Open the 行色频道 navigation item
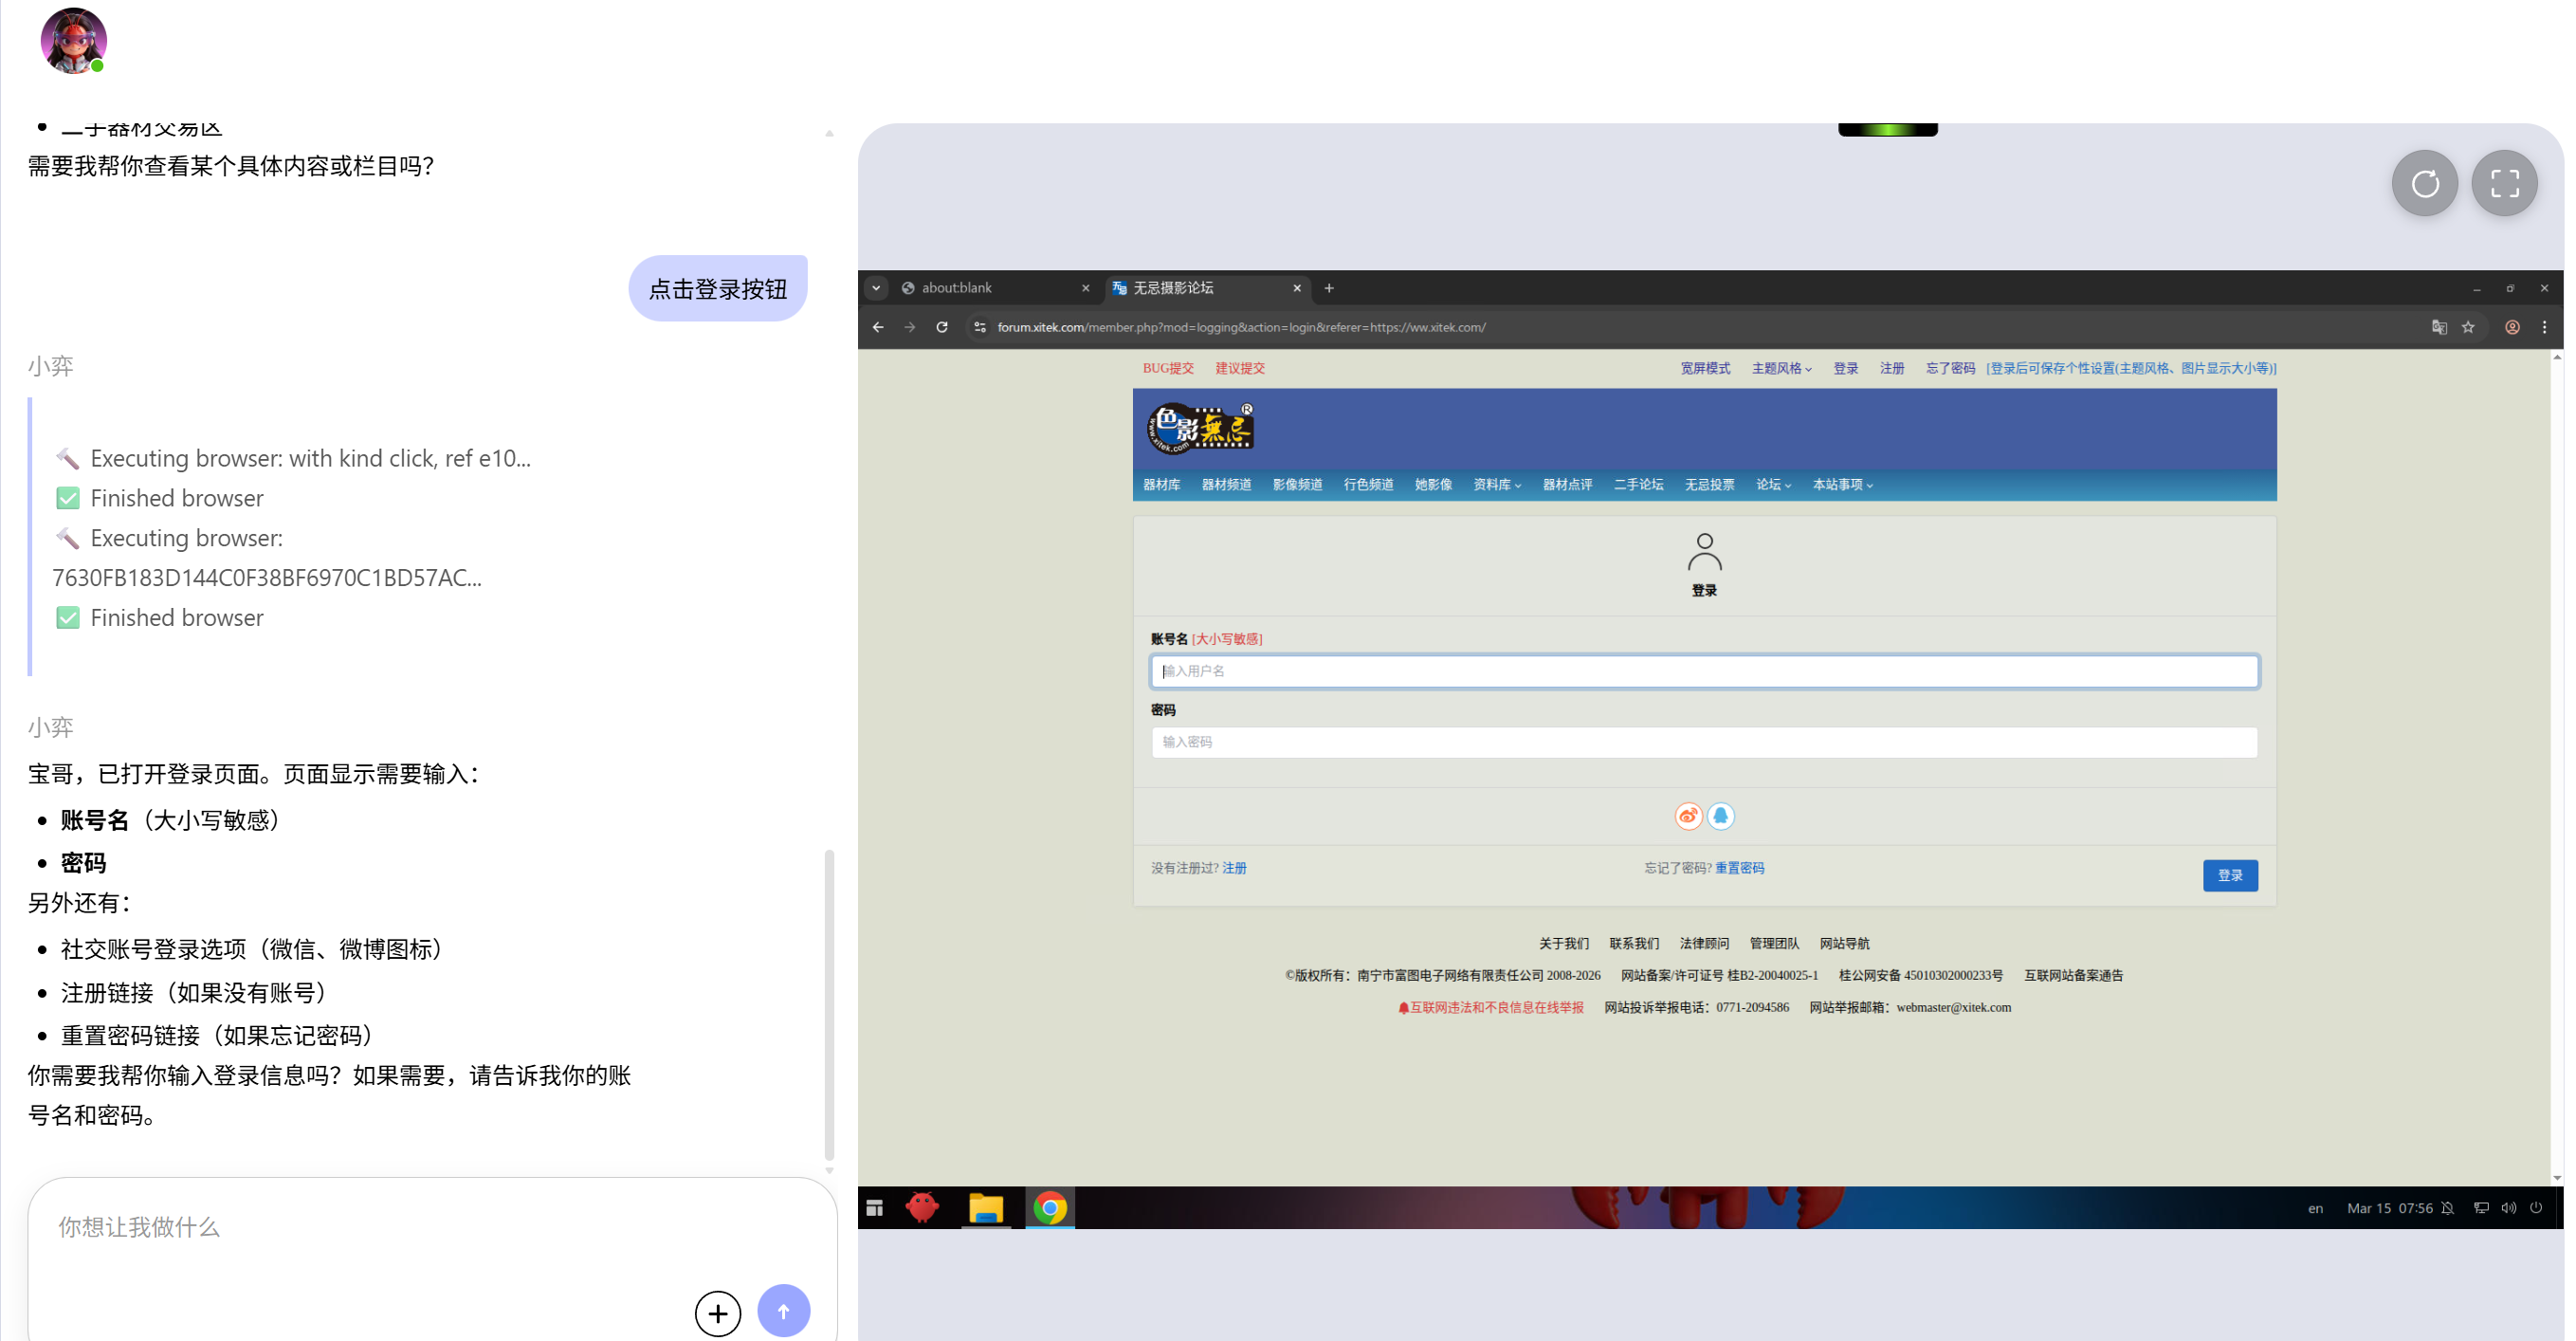Image resolution: width=2576 pixels, height=1341 pixels. (1369, 485)
